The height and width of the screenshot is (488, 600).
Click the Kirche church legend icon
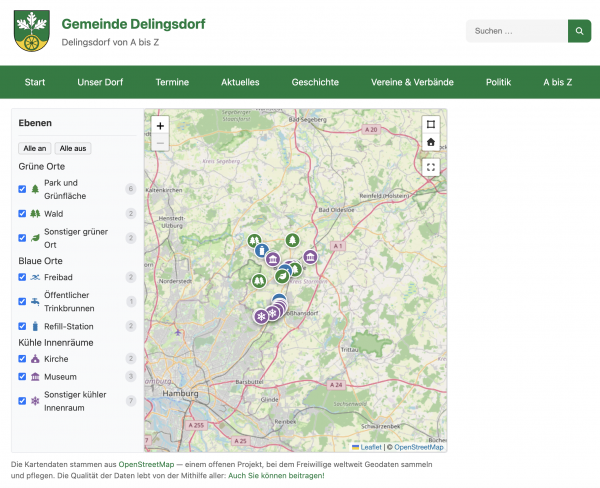tap(35, 359)
